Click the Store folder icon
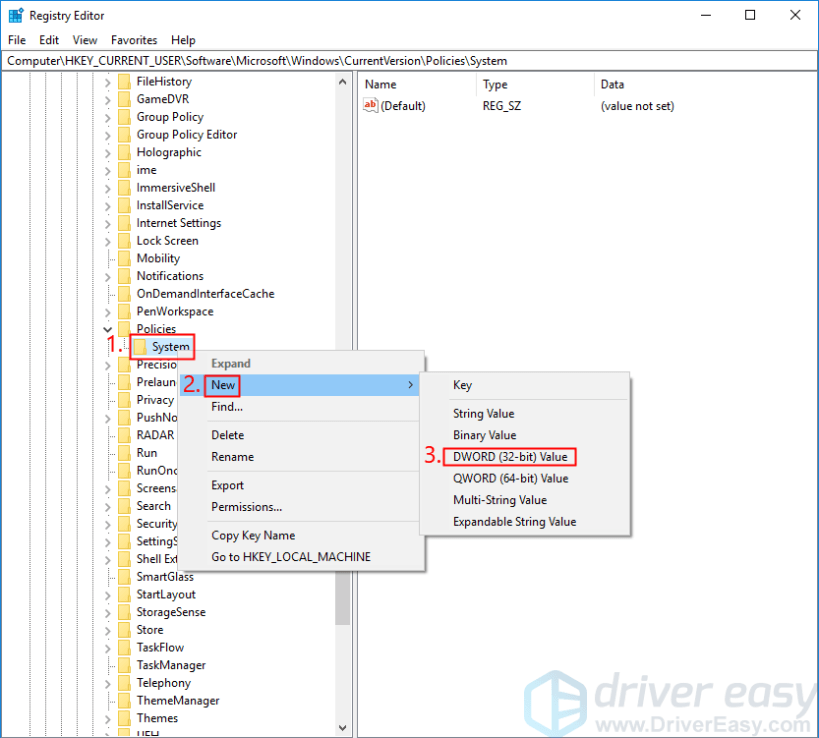Screen dimensions: 819x738 point(127,629)
